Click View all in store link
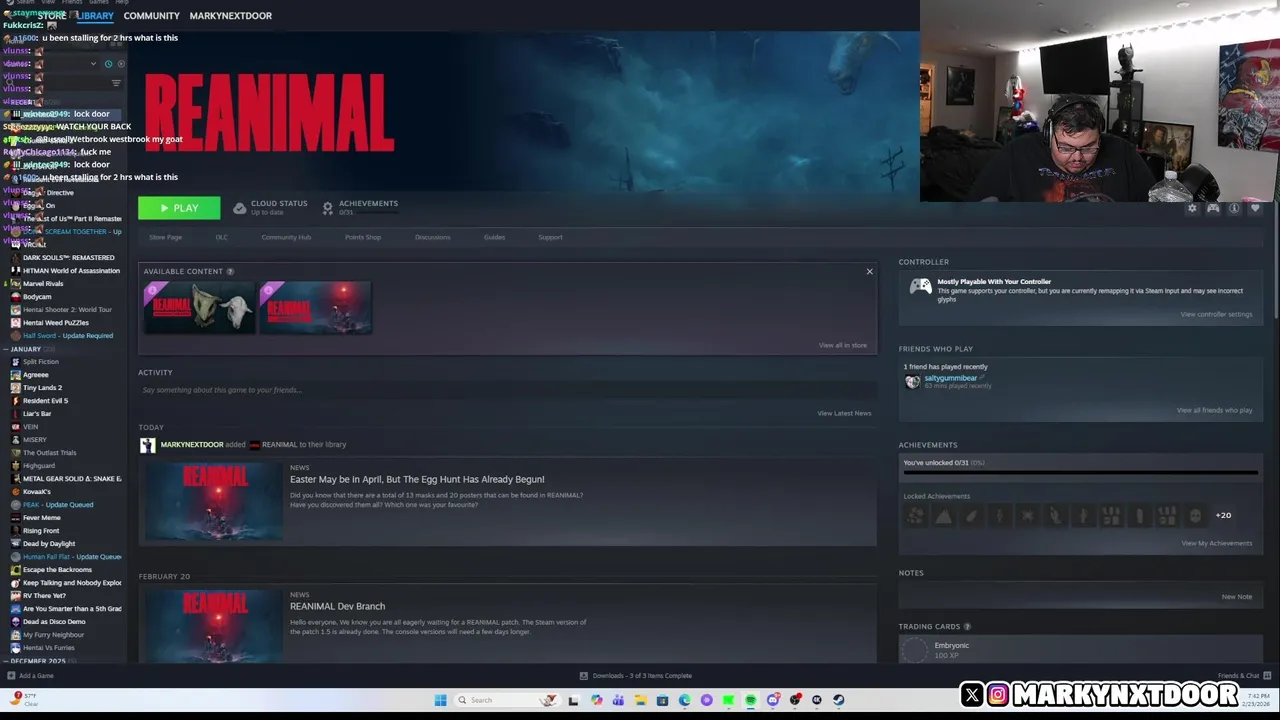The image size is (1280, 720). 842,346
